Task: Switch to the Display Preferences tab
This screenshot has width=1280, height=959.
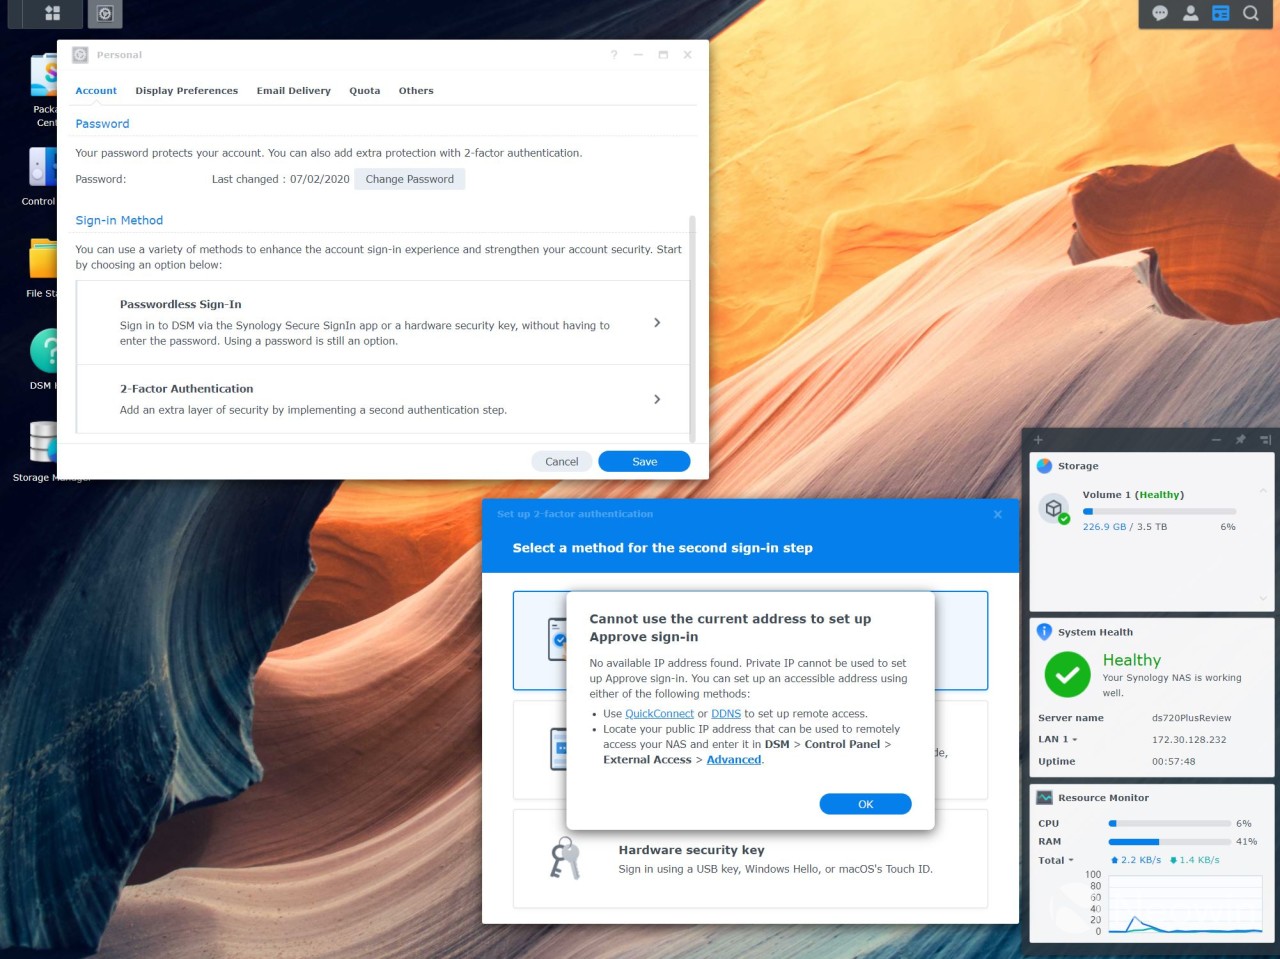Action: tap(187, 91)
